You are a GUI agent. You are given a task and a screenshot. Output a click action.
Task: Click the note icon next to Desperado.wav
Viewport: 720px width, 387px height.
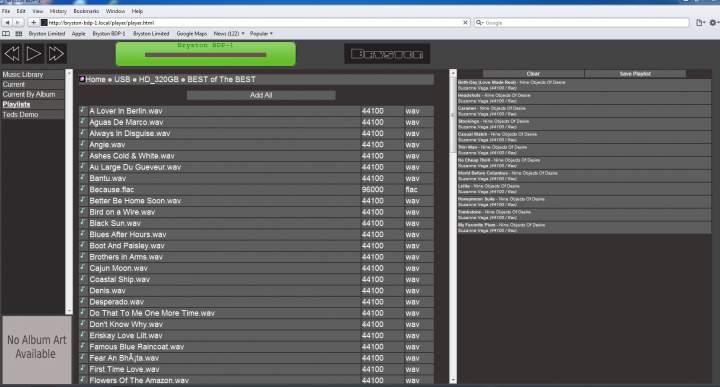[x=83, y=302]
